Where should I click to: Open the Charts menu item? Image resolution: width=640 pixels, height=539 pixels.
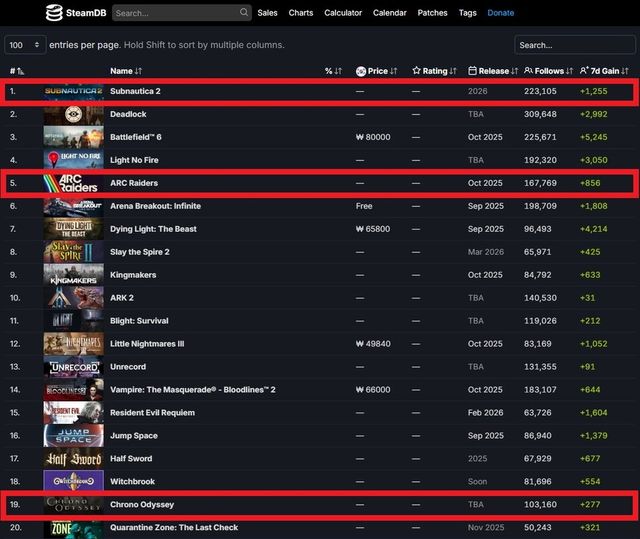tap(300, 13)
